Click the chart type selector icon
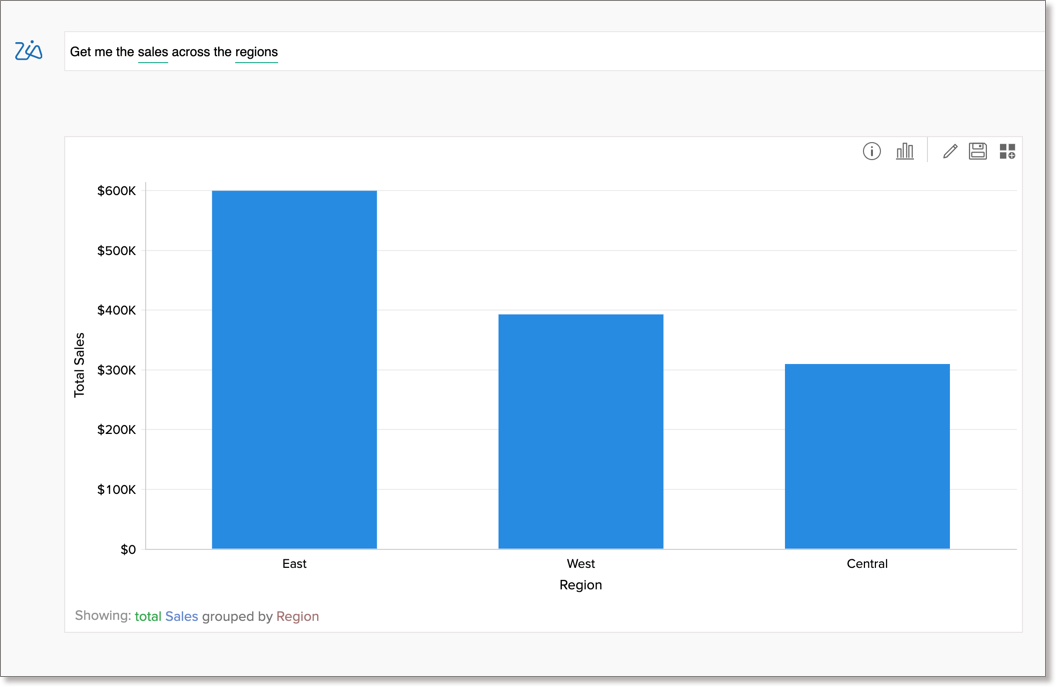The width and height of the screenshot is (1056, 687). pyautogui.click(x=905, y=150)
